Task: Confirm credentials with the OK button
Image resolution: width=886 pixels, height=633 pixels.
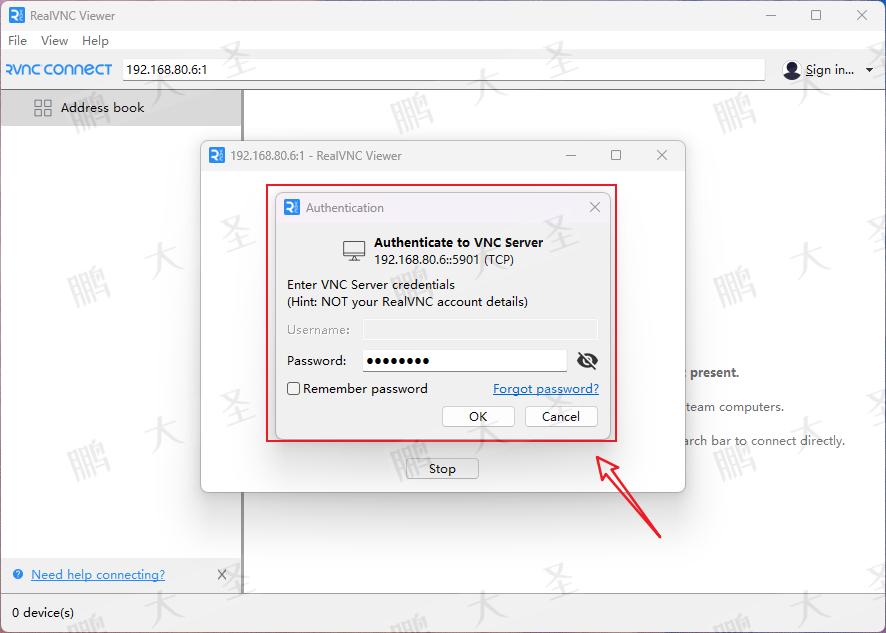Action: coord(478,417)
